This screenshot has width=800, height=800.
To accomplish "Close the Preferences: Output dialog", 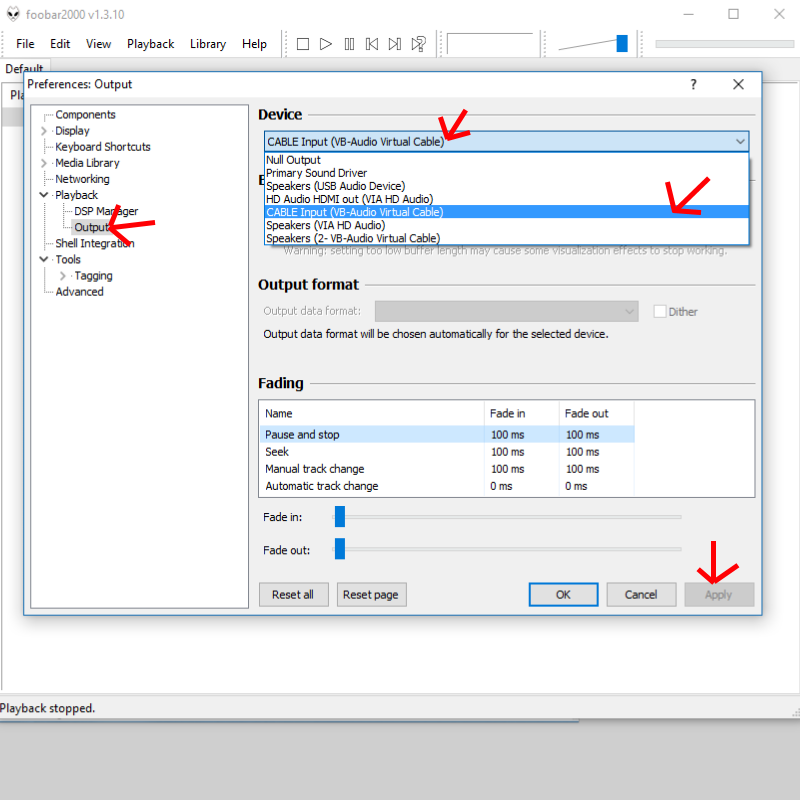I will tap(738, 84).
